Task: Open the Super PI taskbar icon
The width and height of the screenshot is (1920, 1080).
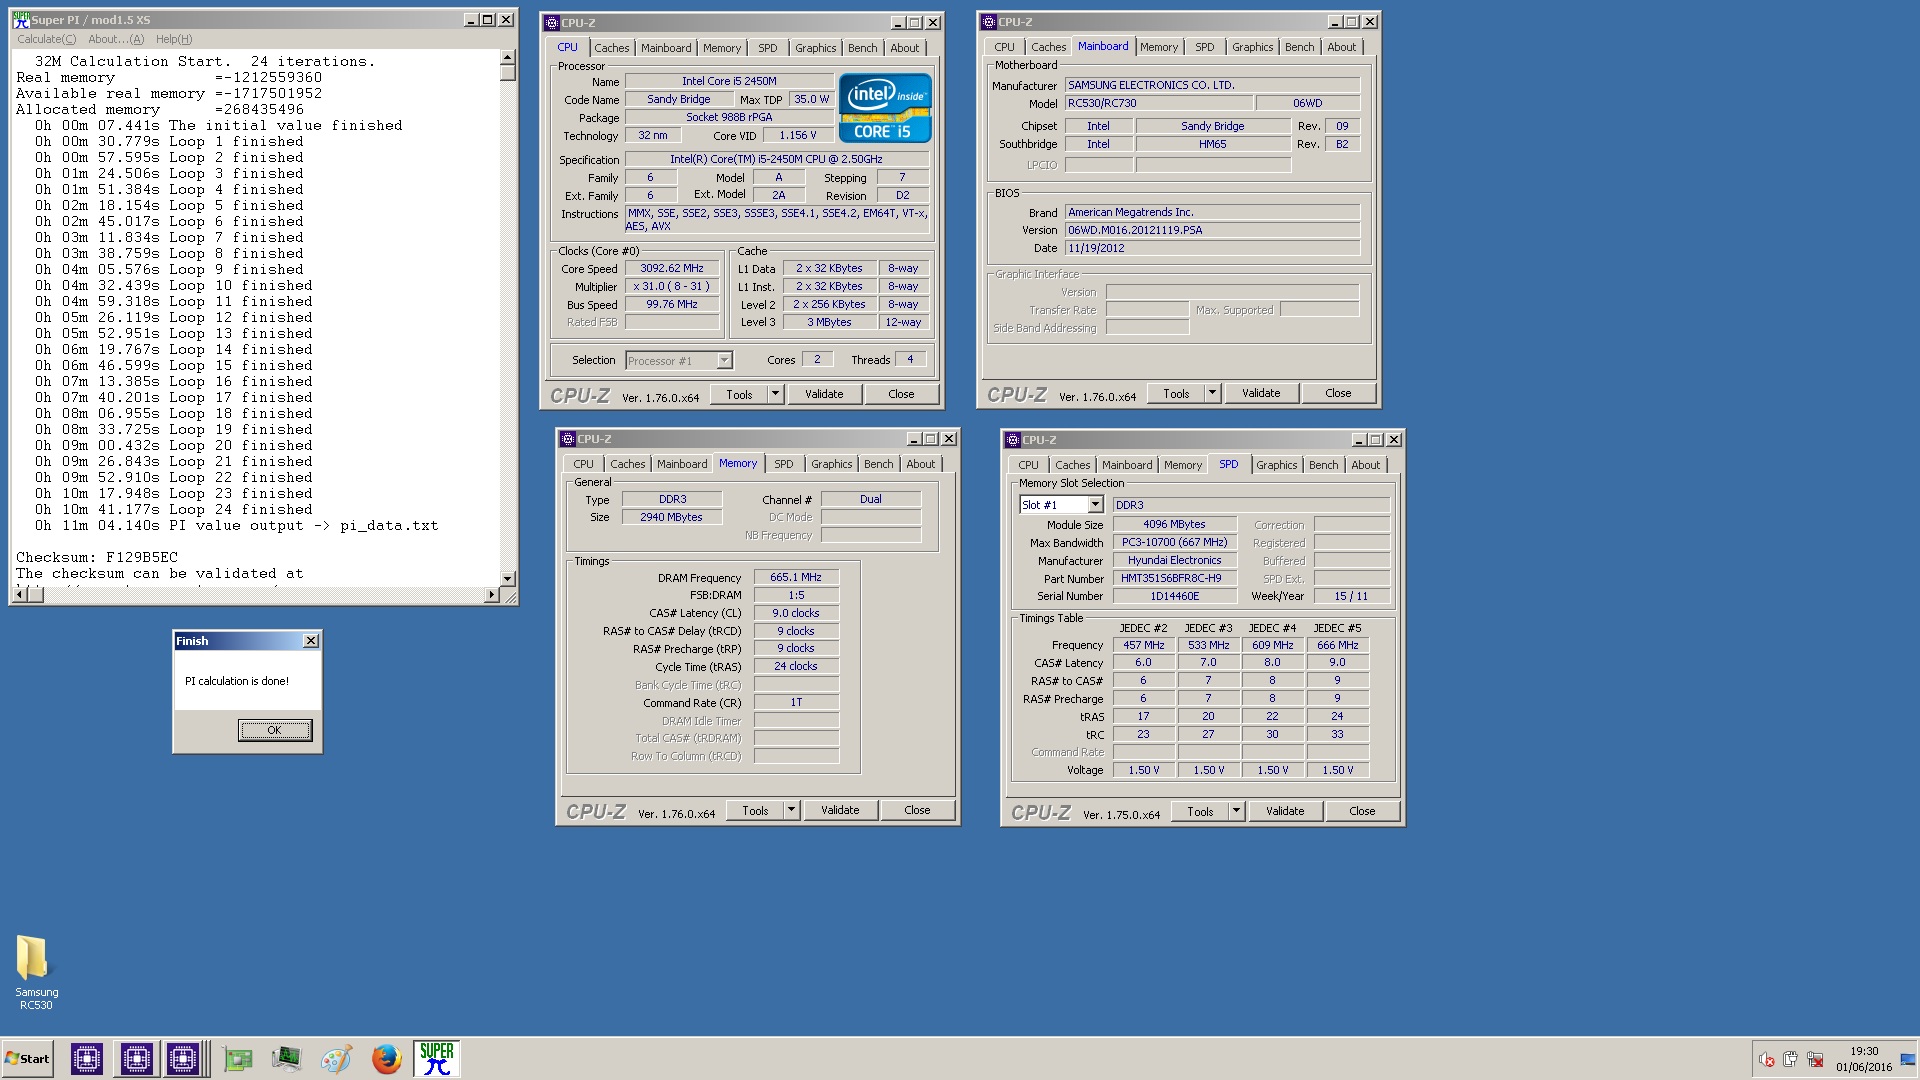Action: [x=437, y=1058]
